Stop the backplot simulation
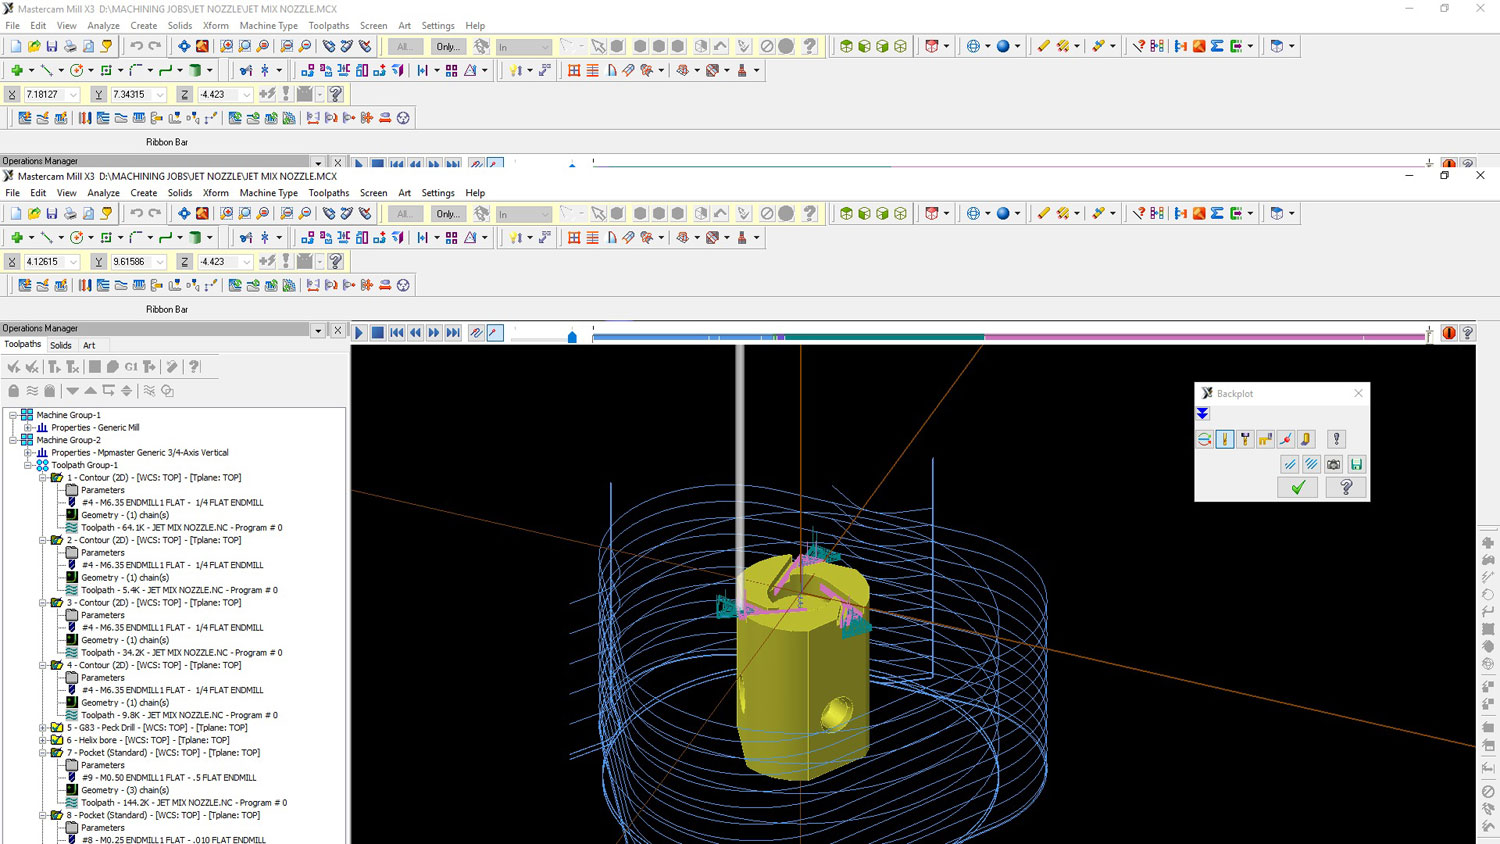1500x844 pixels. 378,332
